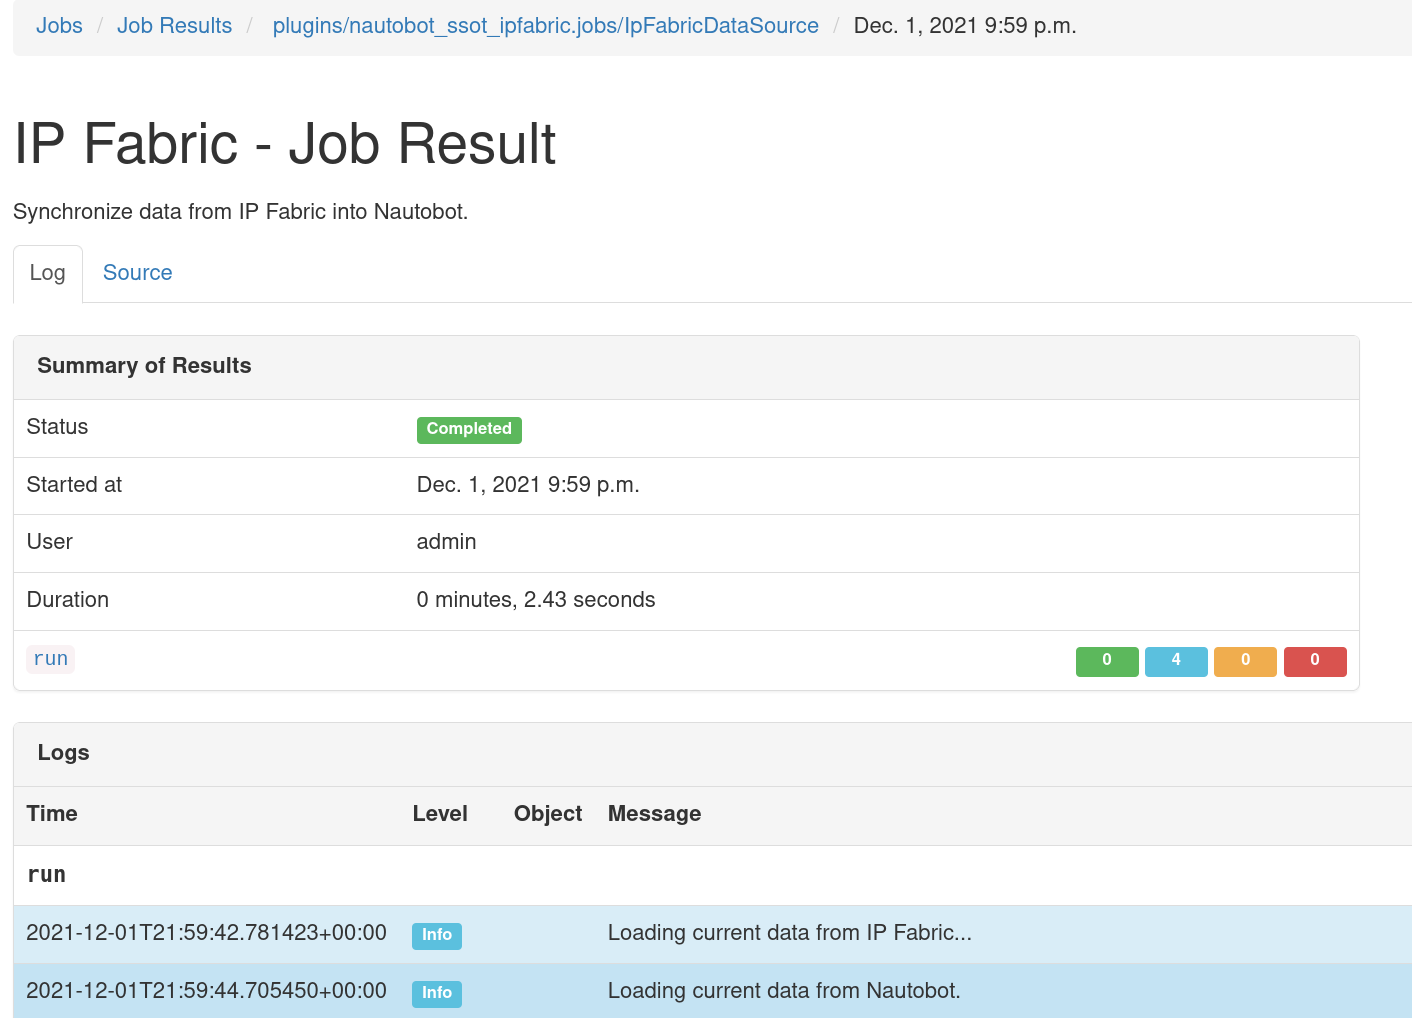Go to the Job Results breadcrumb
Screen dimensions: 1412x1018
click(x=174, y=26)
